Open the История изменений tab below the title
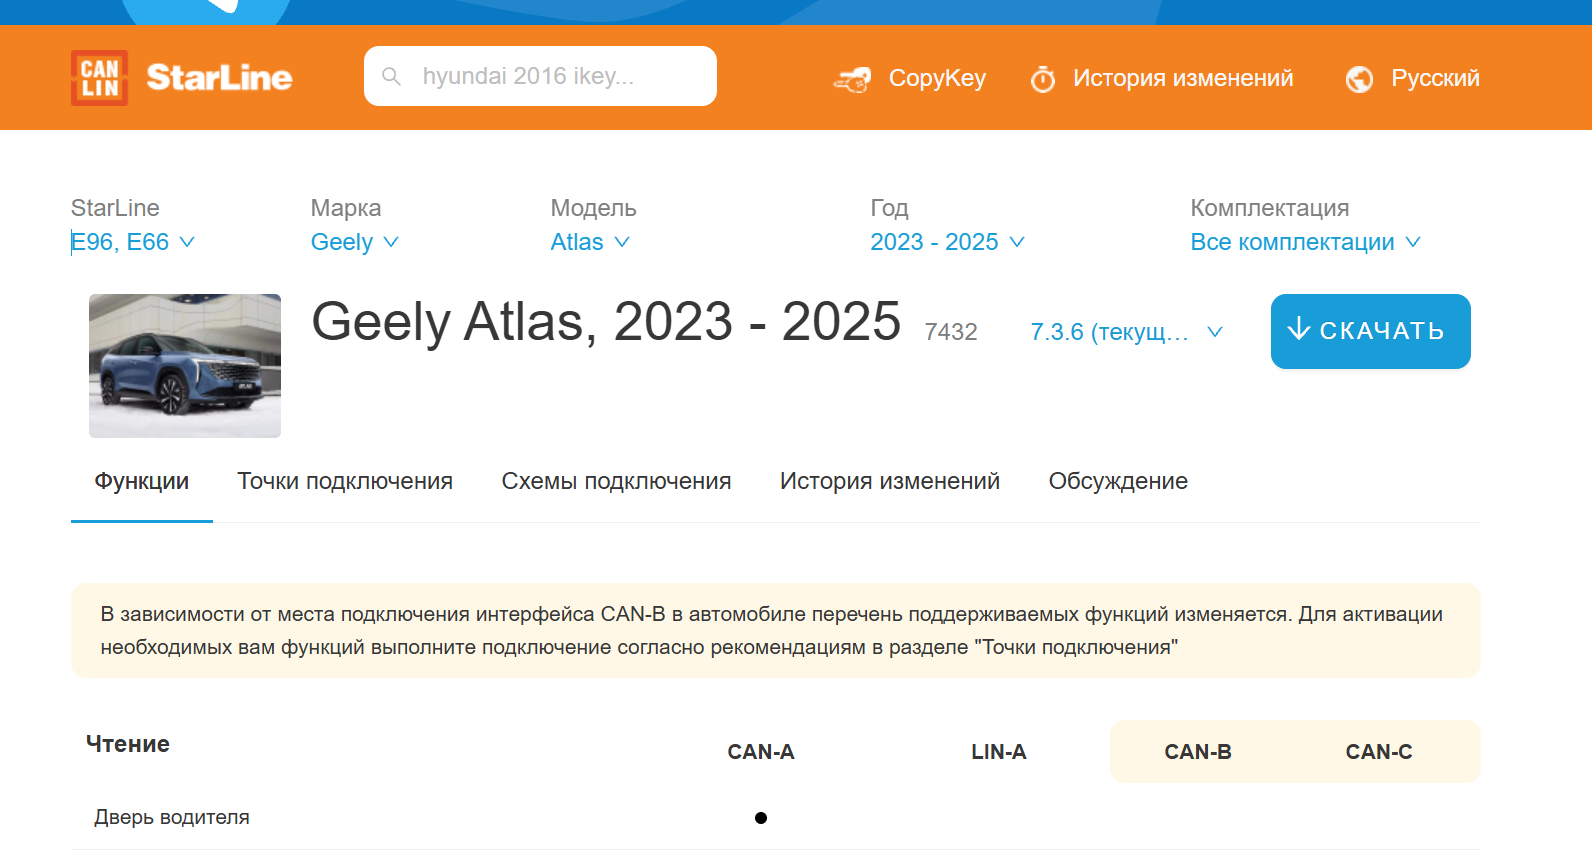The height and width of the screenshot is (850, 1592). point(889,481)
